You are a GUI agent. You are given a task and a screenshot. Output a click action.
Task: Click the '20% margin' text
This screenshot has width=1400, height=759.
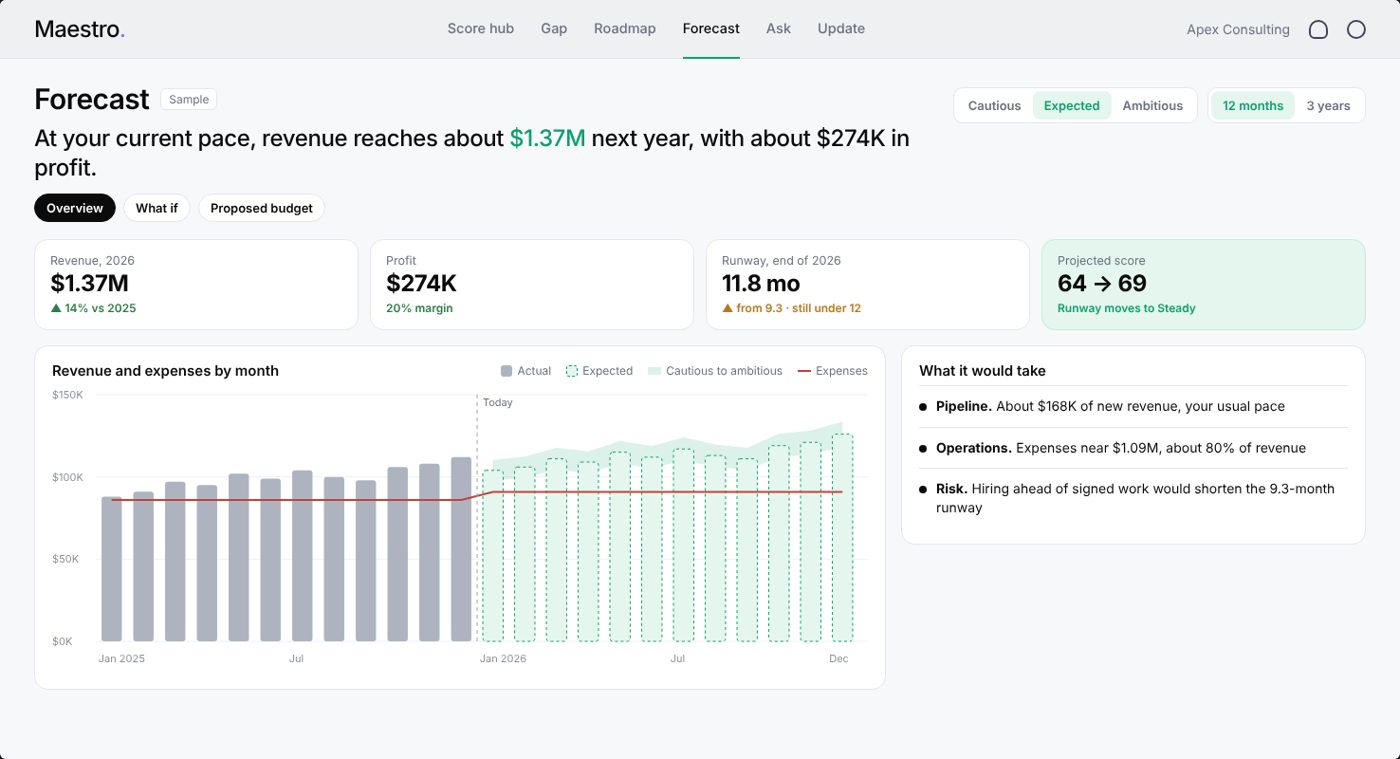[x=419, y=308]
